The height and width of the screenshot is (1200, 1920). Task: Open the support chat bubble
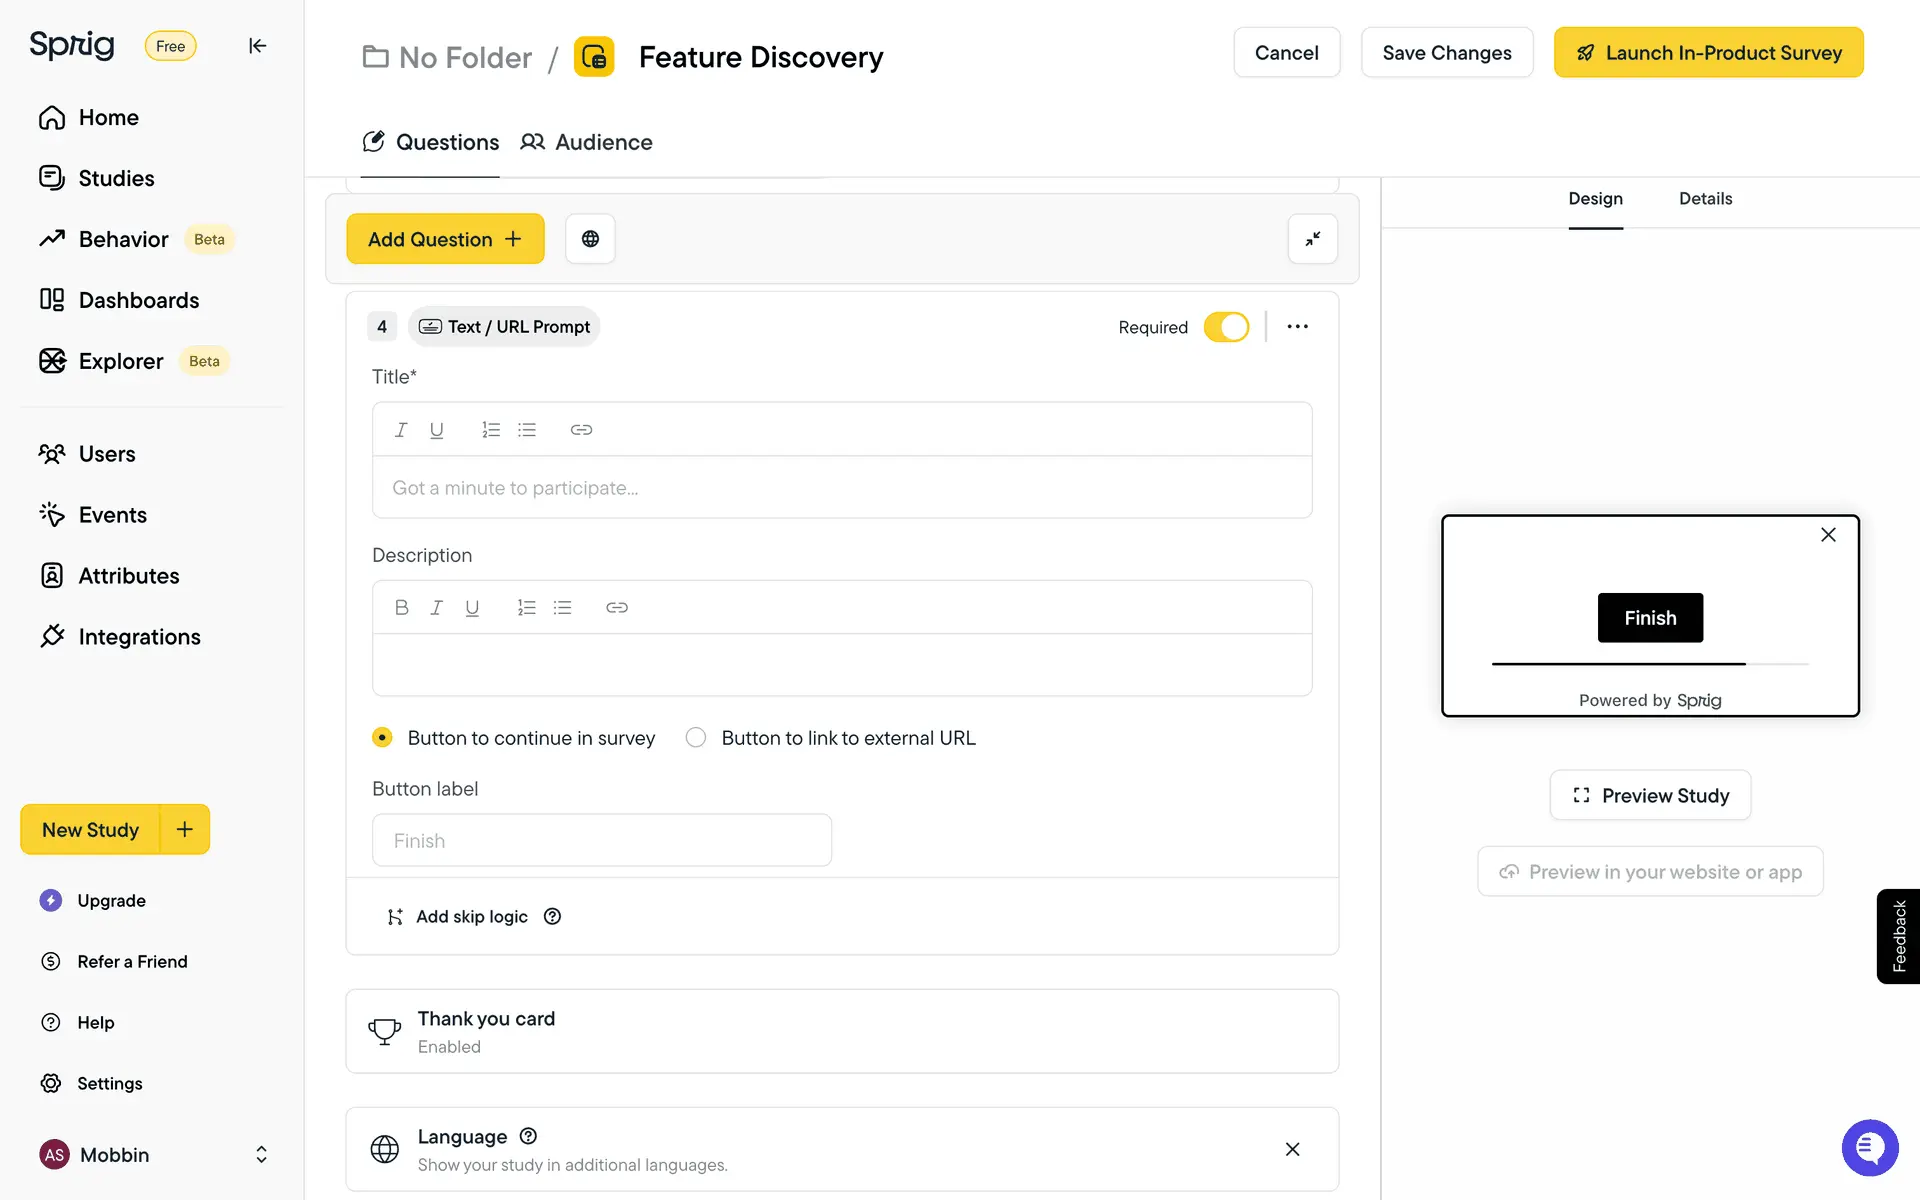click(x=1869, y=1148)
